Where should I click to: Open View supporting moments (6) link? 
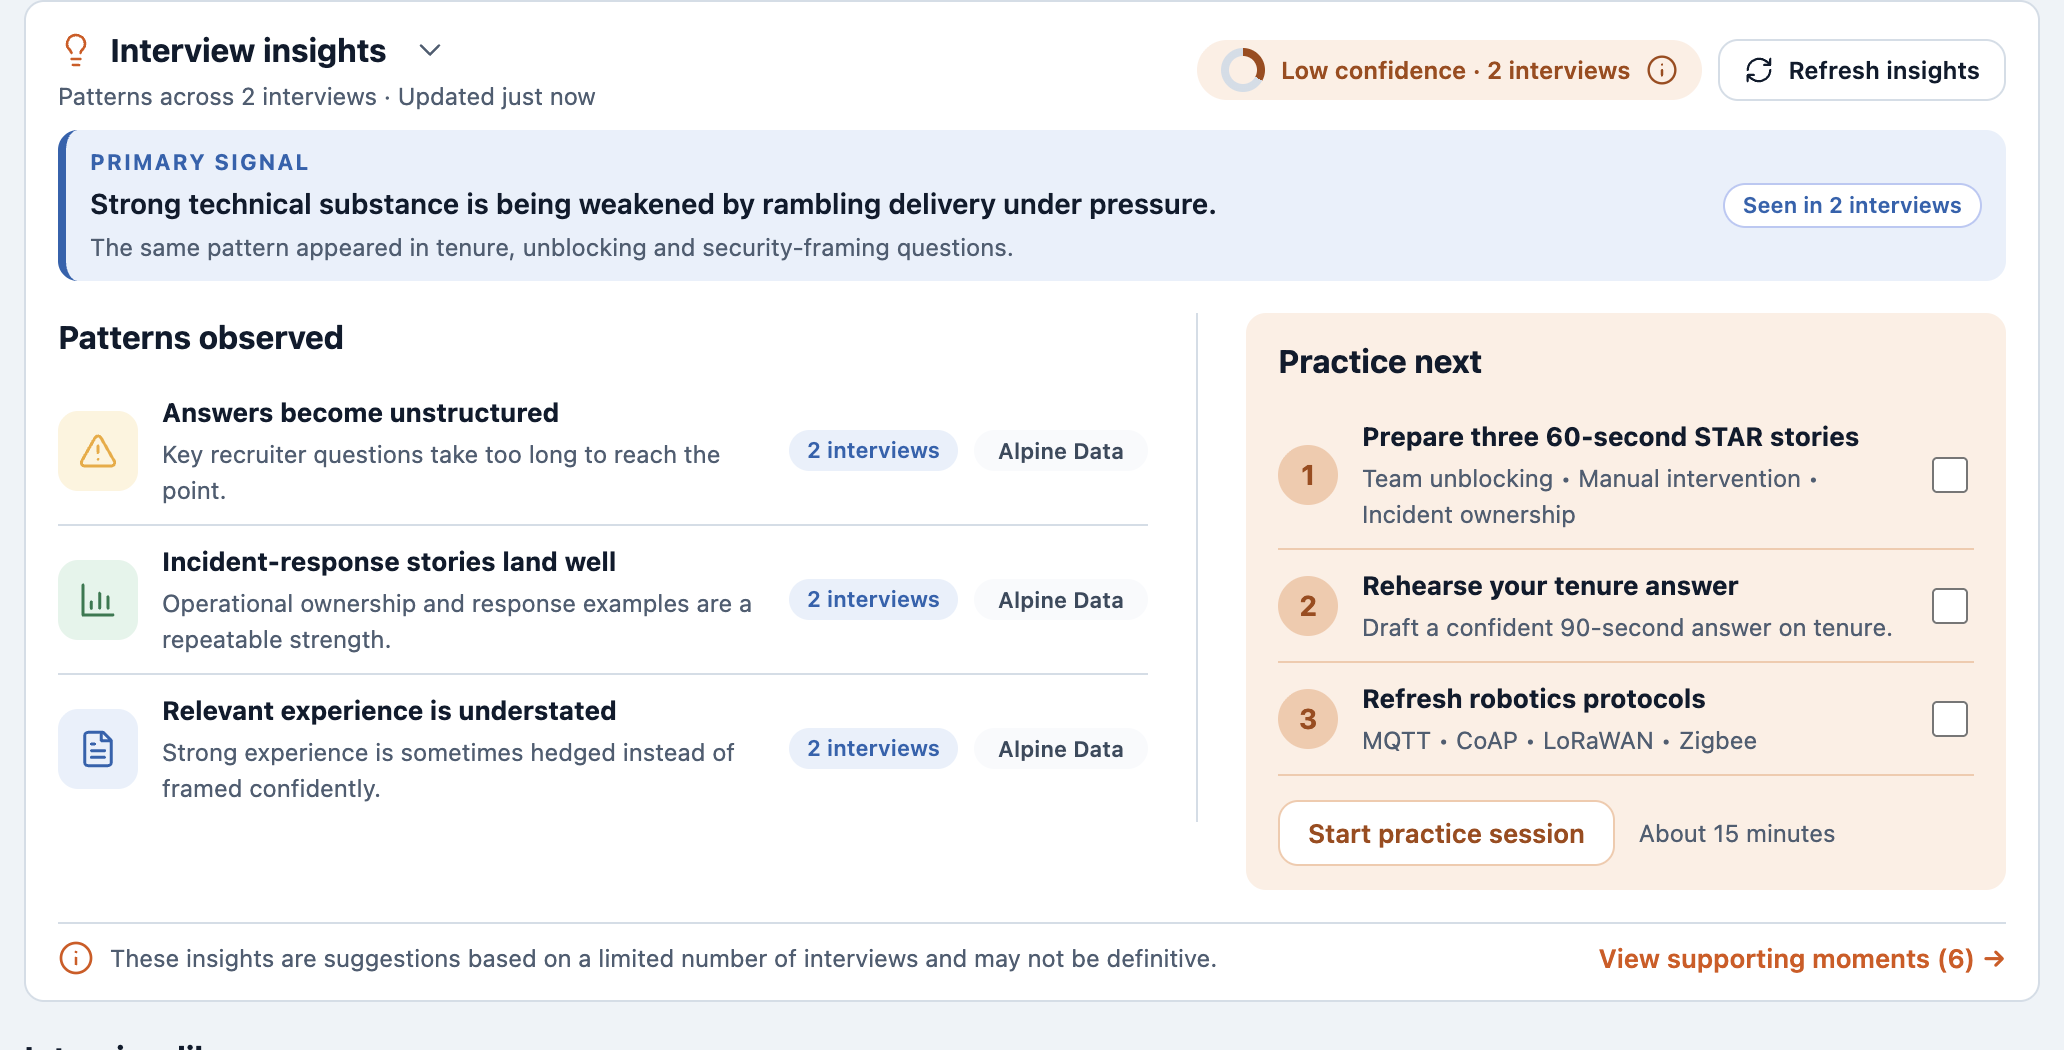tap(1802, 959)
